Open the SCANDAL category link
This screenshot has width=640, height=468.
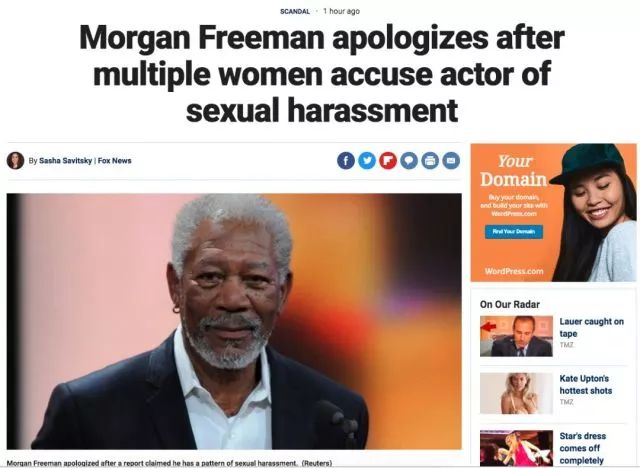coord(295,11)
